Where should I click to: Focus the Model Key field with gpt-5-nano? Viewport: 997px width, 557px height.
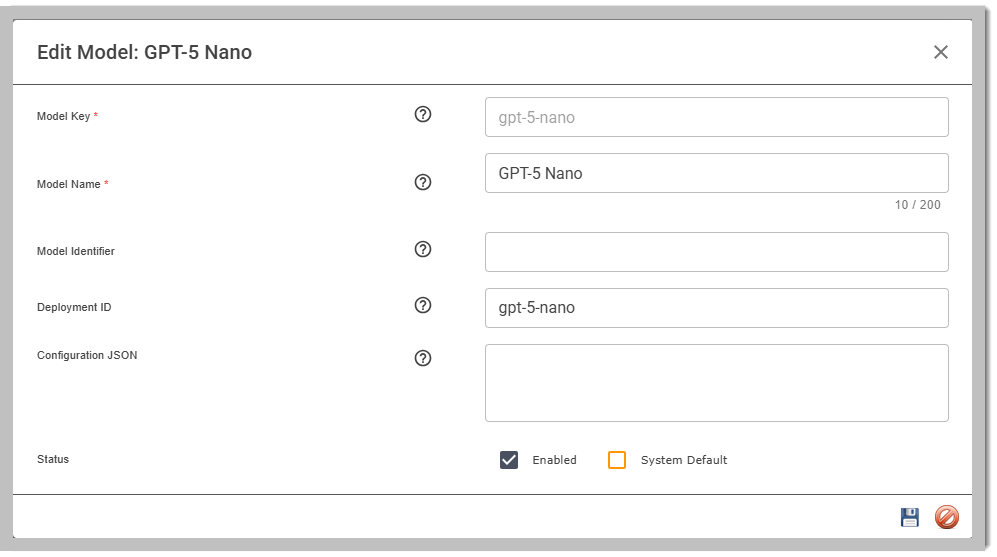[716, 117]
